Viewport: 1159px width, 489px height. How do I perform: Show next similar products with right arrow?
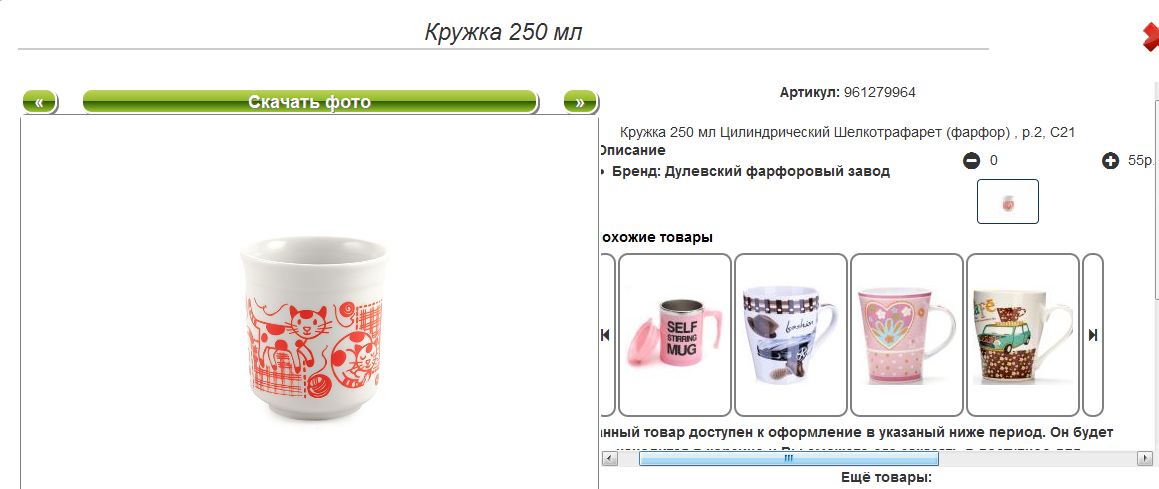point(1092,335)
